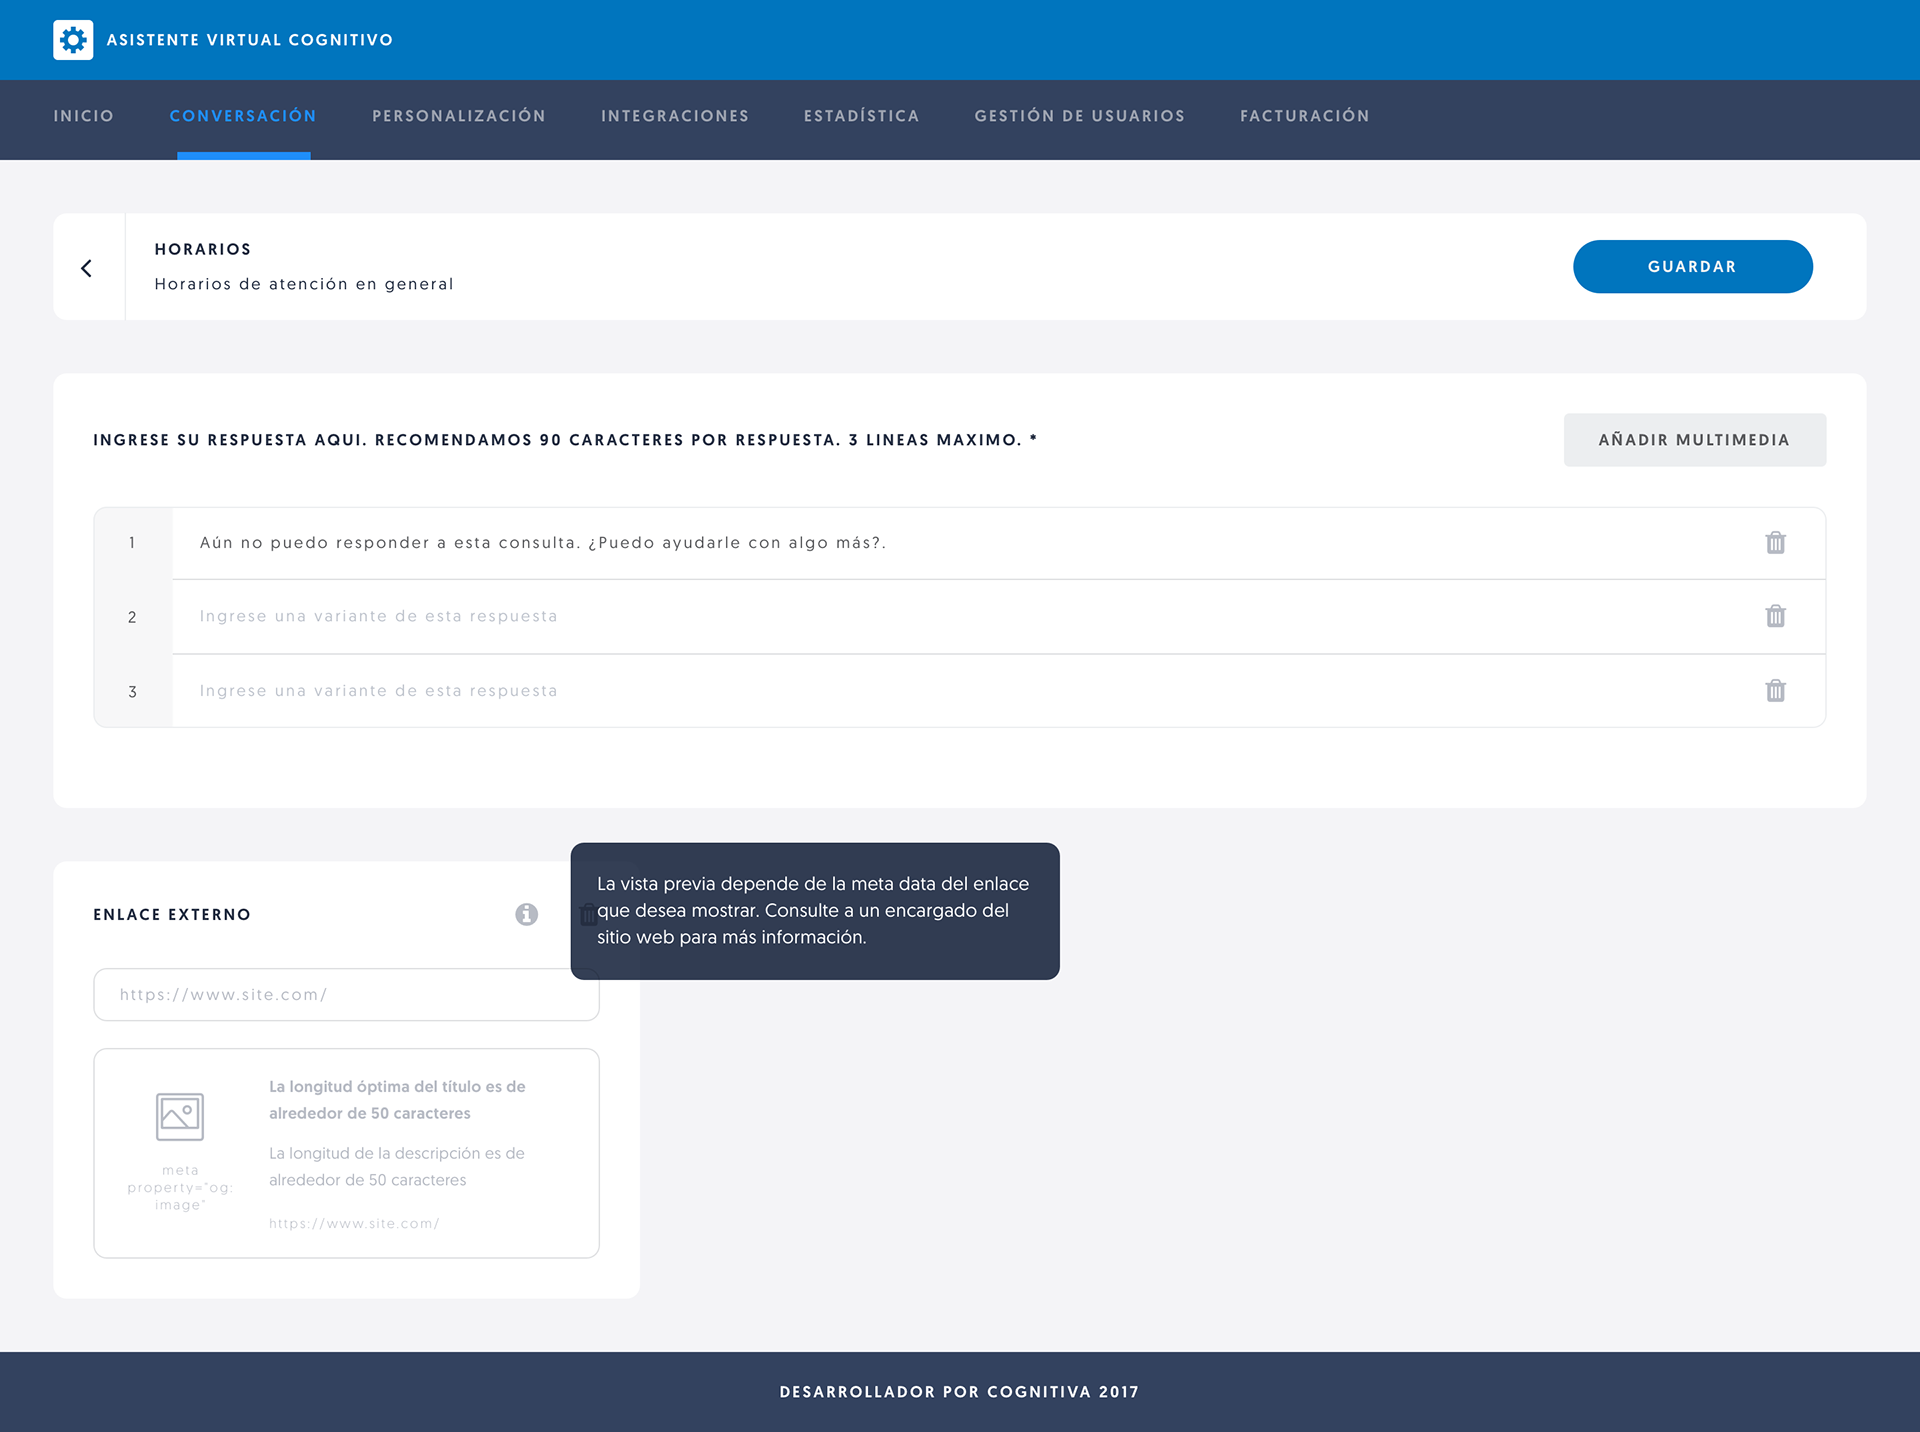Delete response row 3 with trash icon
Image resolution: width=1920 pixels, height=1432 pixels.
point(1775,691)
